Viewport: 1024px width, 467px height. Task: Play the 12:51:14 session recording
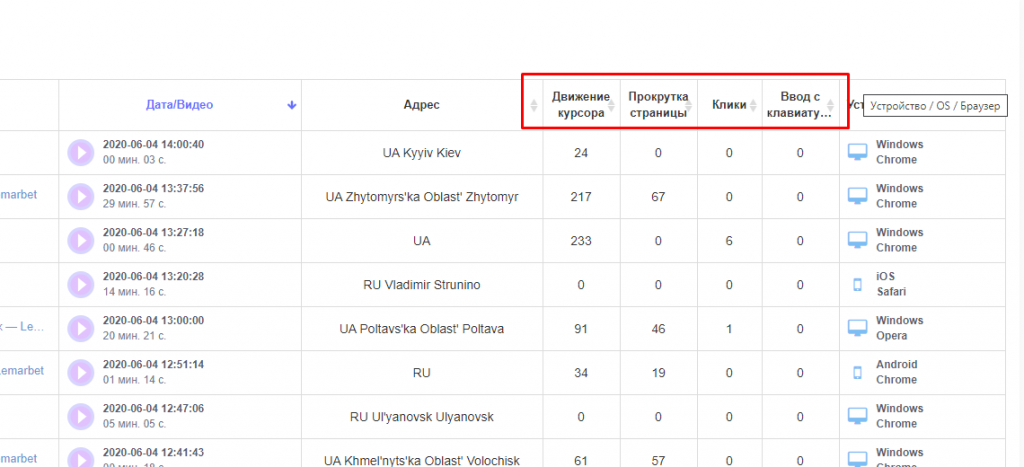click(x=80, y=373)
